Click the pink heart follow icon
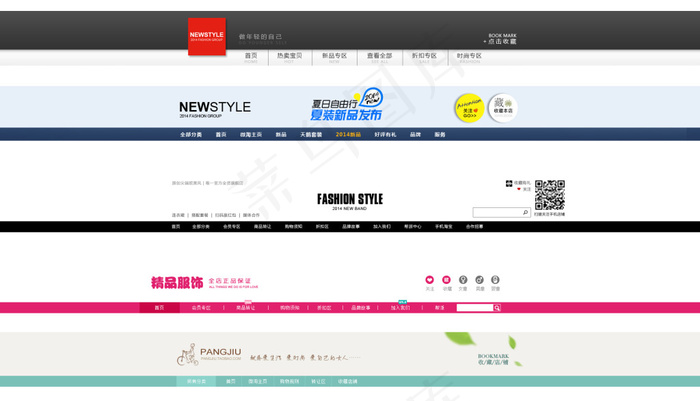 [430, 280]
